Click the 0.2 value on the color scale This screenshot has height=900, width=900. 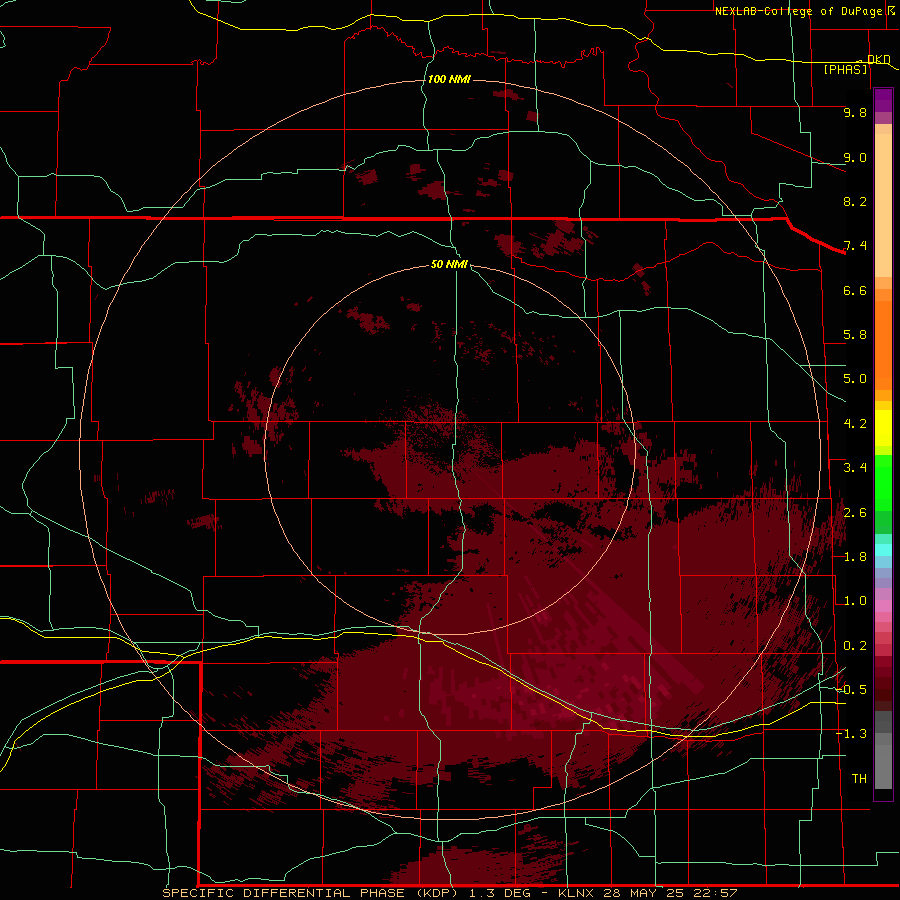[855, 646]
